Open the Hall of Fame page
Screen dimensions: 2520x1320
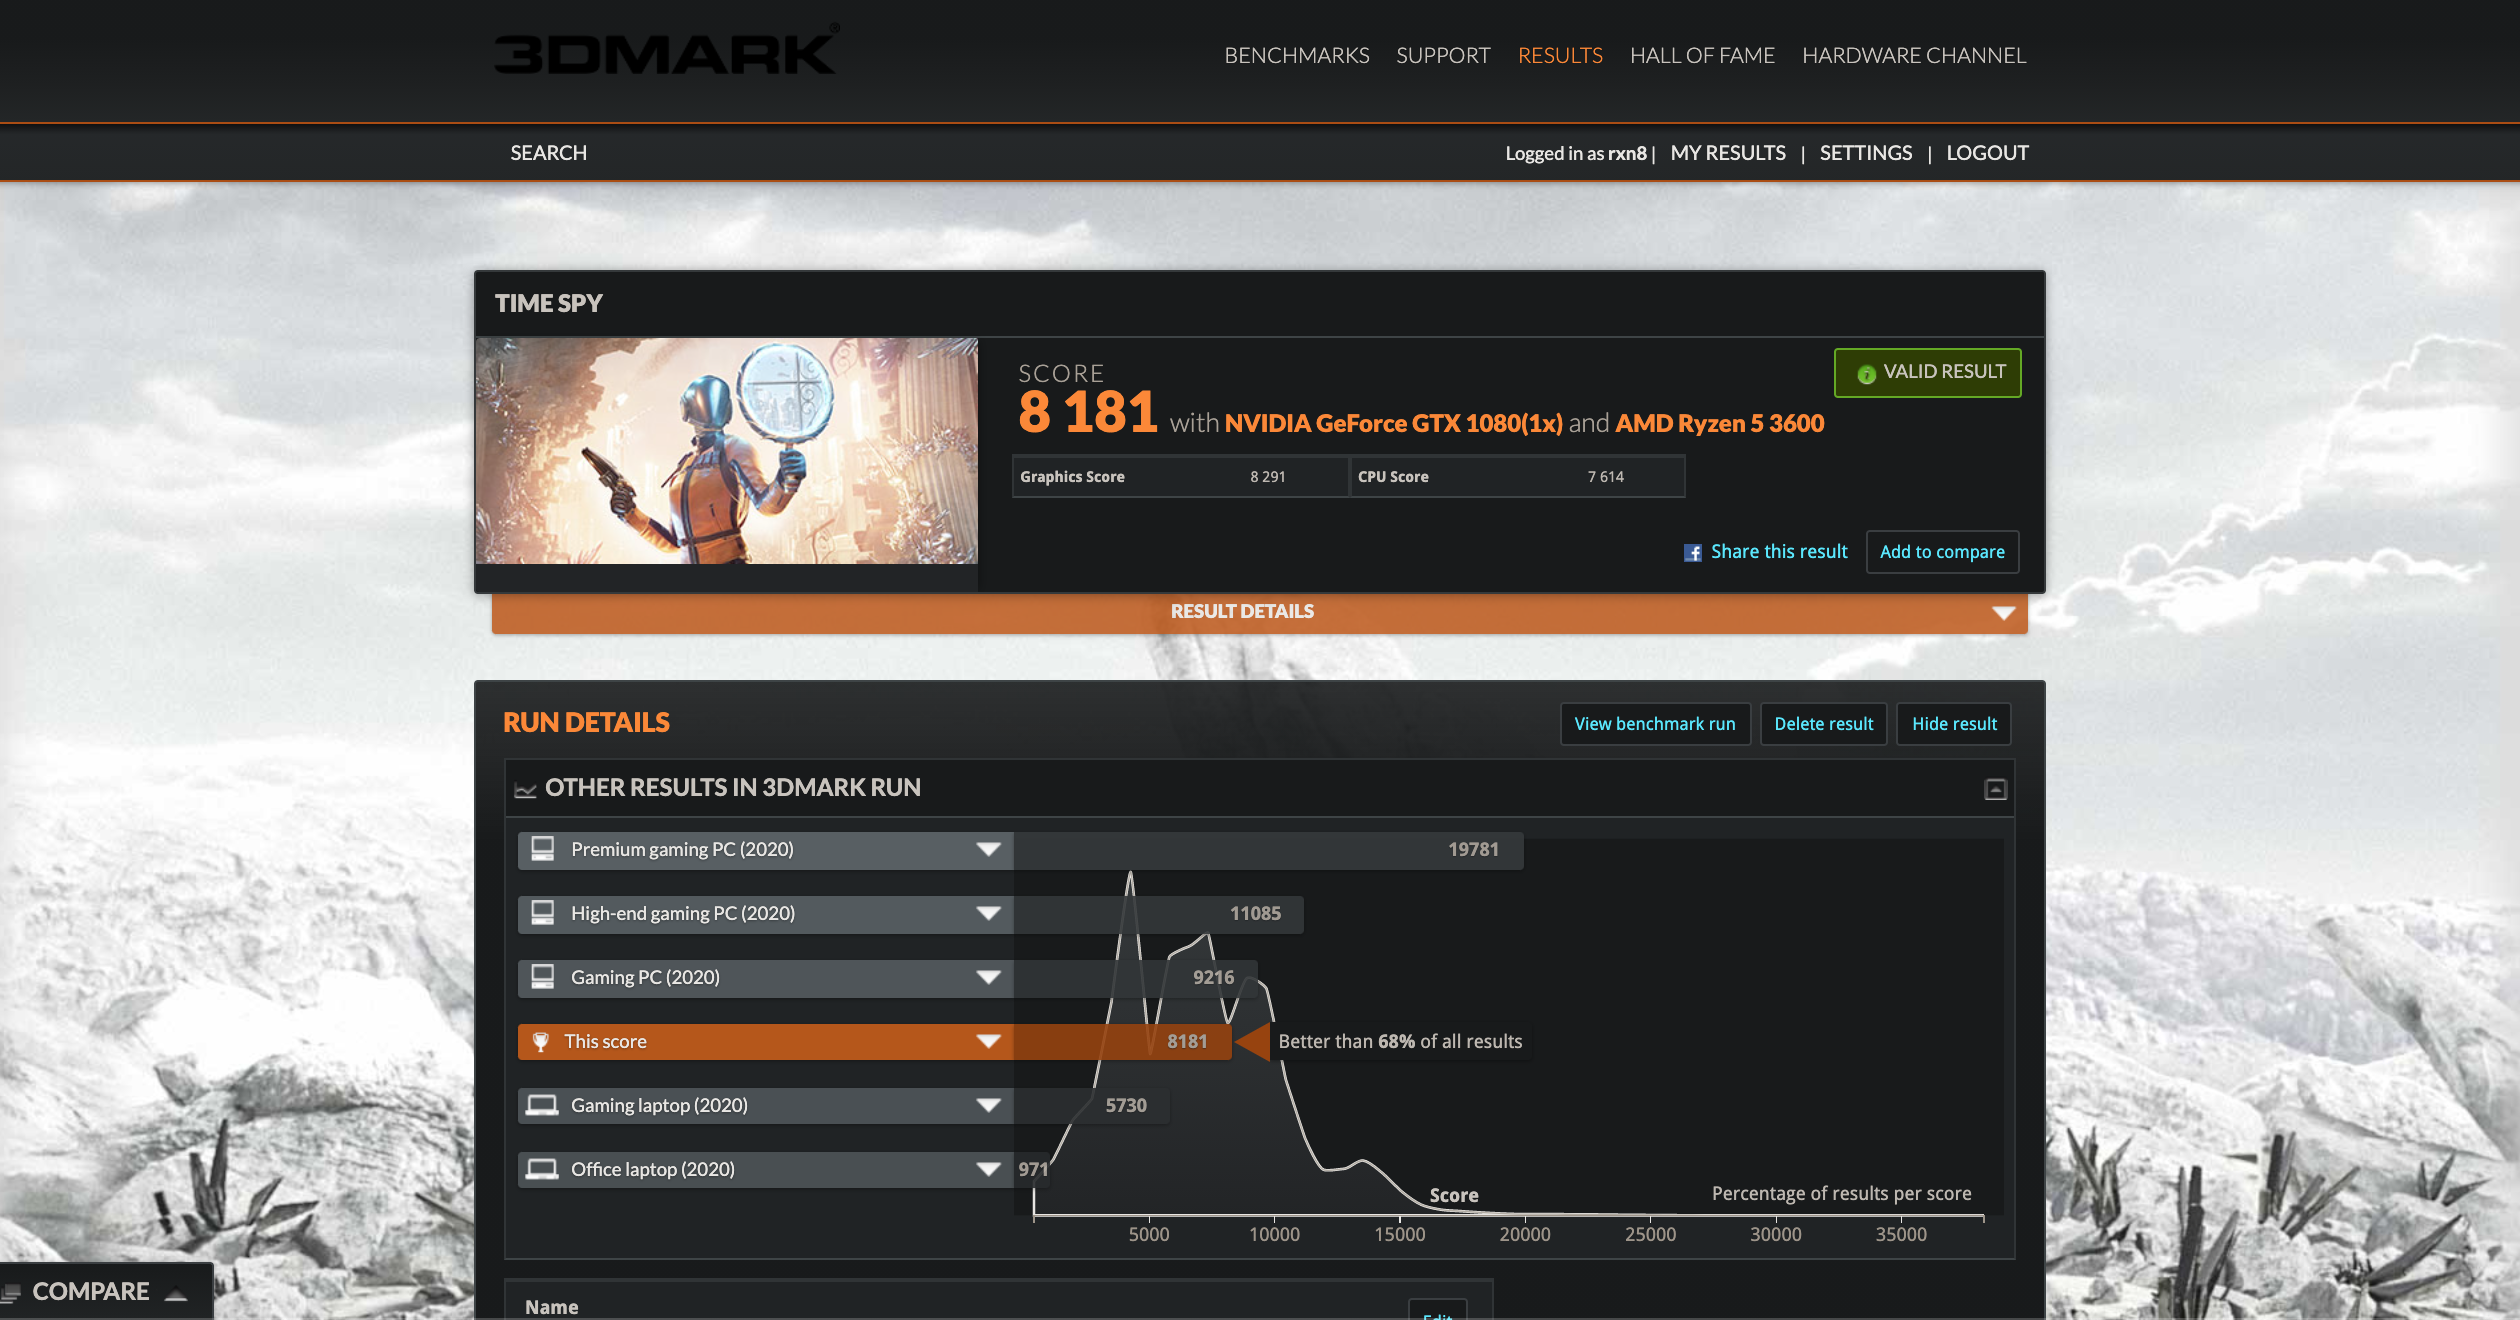[x=1702, y=55]
